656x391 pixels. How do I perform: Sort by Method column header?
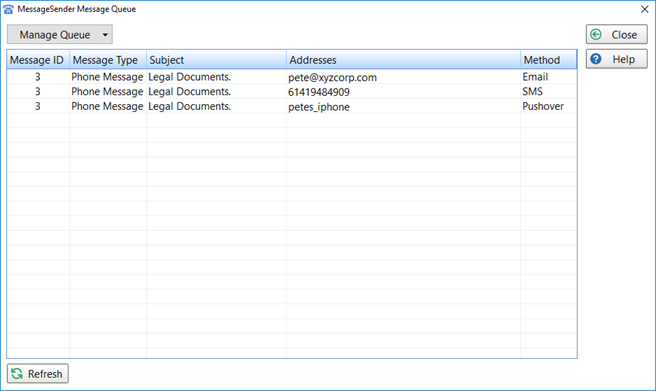pos(548,60)
